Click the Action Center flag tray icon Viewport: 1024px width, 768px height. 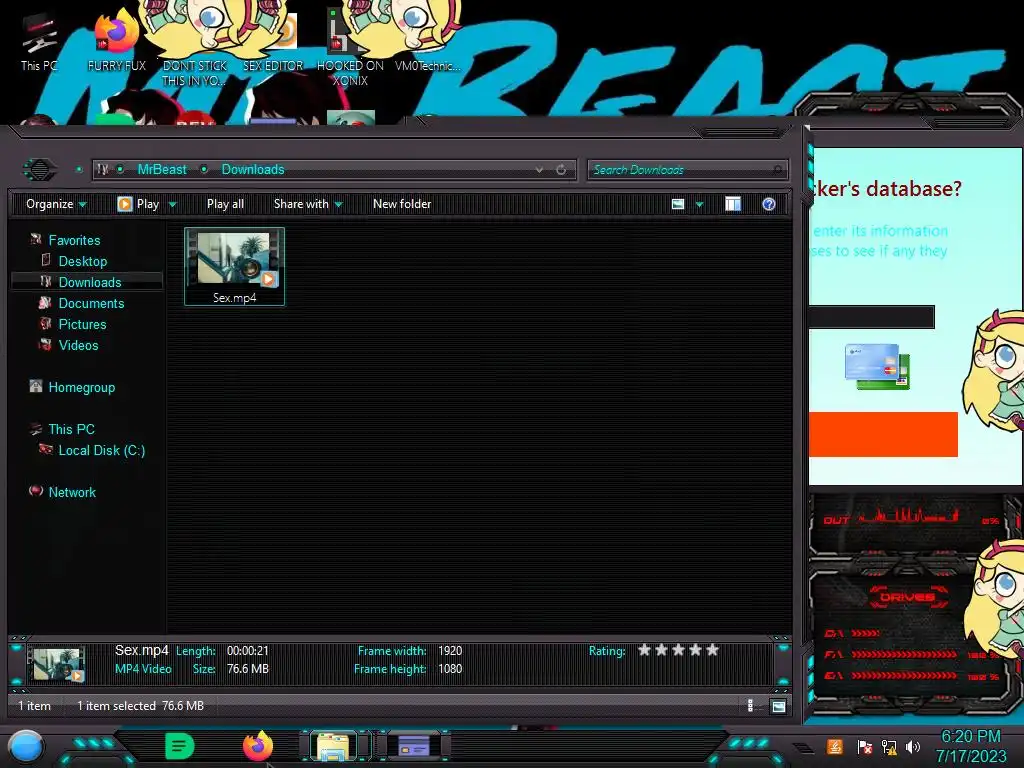coord(865,746)
